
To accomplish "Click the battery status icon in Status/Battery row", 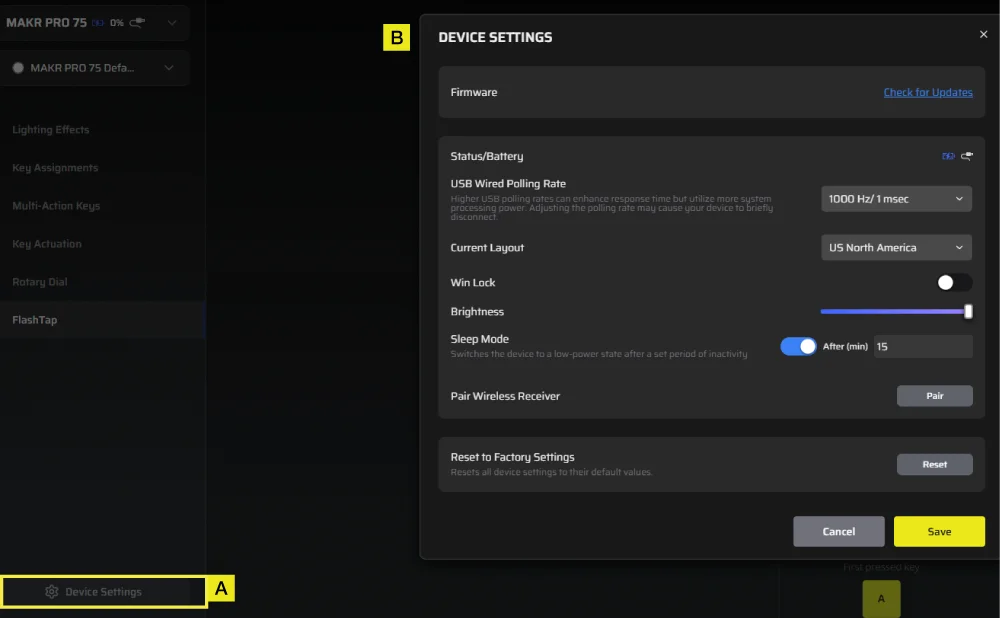I will click(948, 156).
